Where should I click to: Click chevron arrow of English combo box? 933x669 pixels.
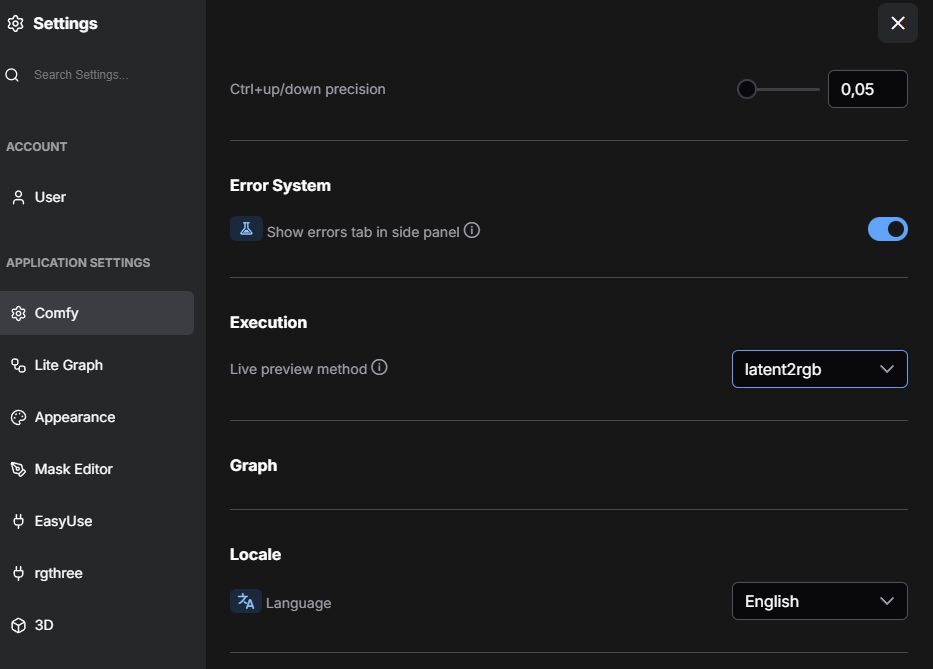[x=887, y=601]
